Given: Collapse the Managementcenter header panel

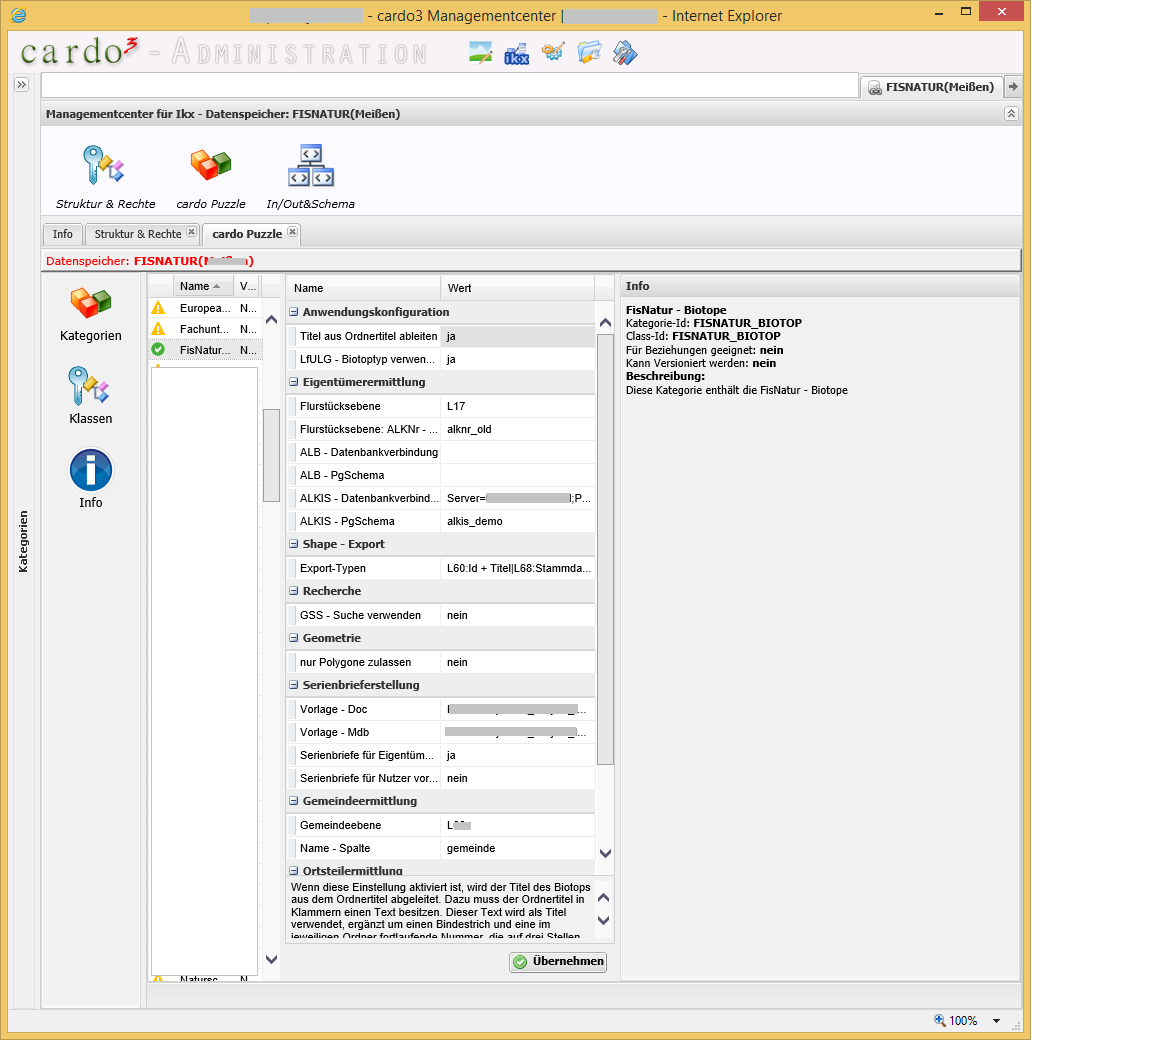Looking at the screenshot, I should tap(1011, 114).
